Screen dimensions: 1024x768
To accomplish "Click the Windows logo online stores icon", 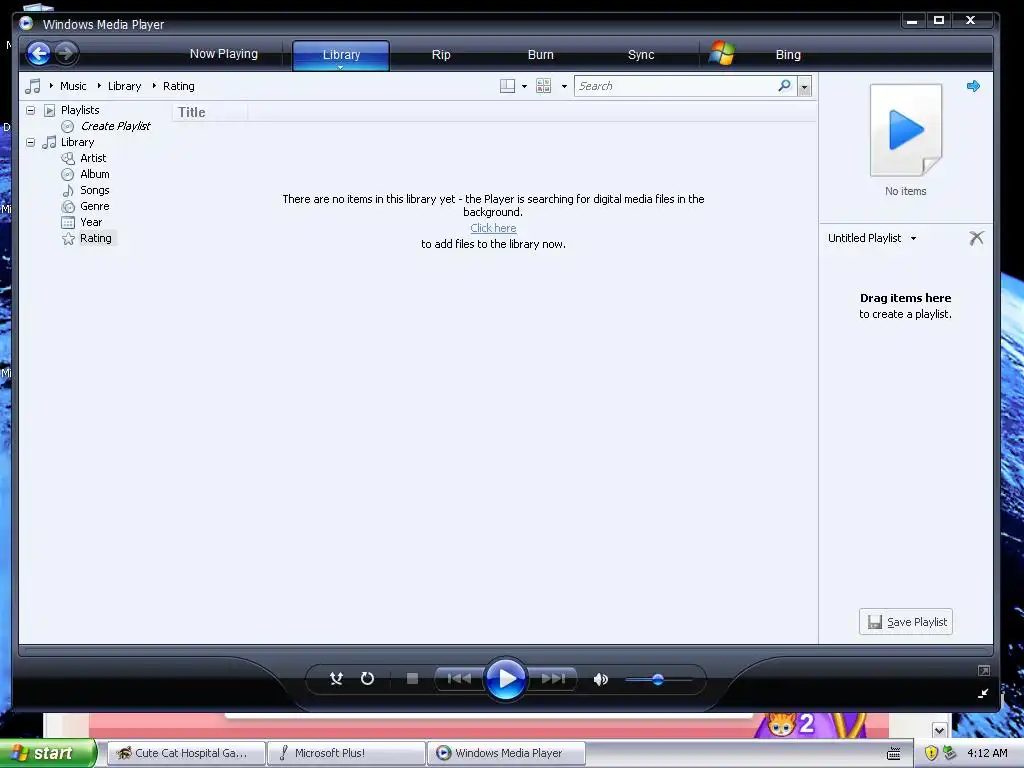I will click(722, 54).
